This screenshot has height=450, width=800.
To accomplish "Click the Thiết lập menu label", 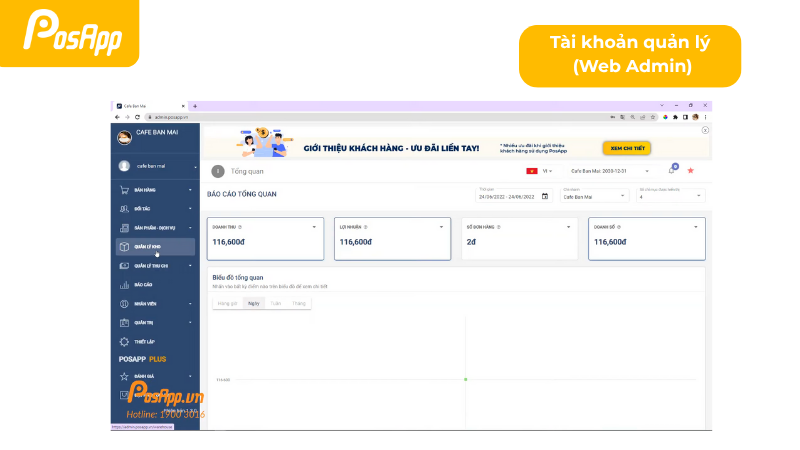I will pyautogui.click(x=144, y=342).
